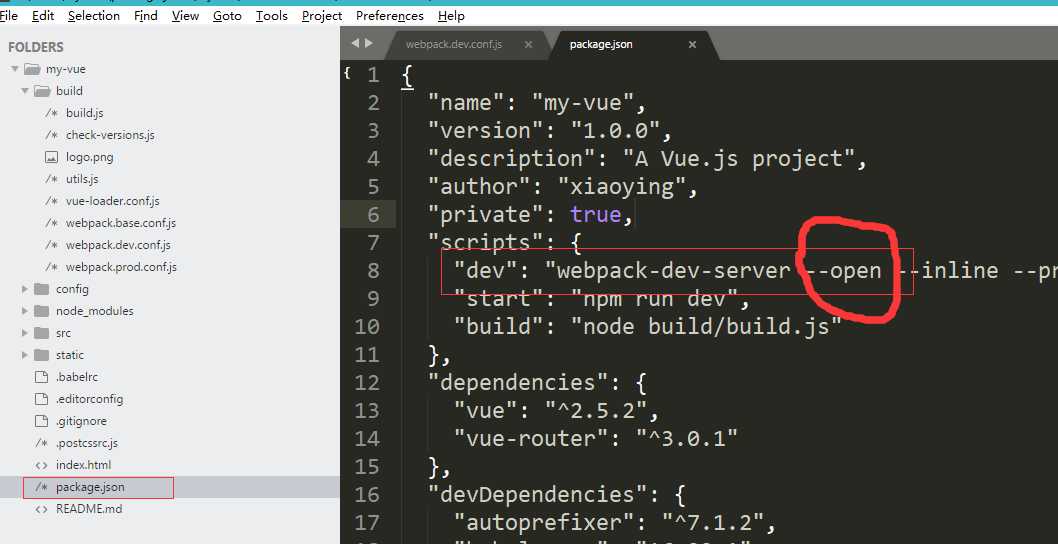Click the build.js file type icon
The image size is (1058, 544).
pos(51,113)
